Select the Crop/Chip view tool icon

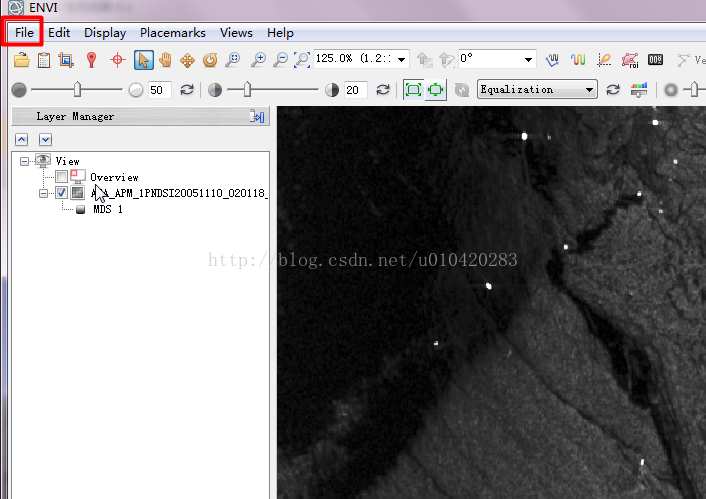click(66, 59)
